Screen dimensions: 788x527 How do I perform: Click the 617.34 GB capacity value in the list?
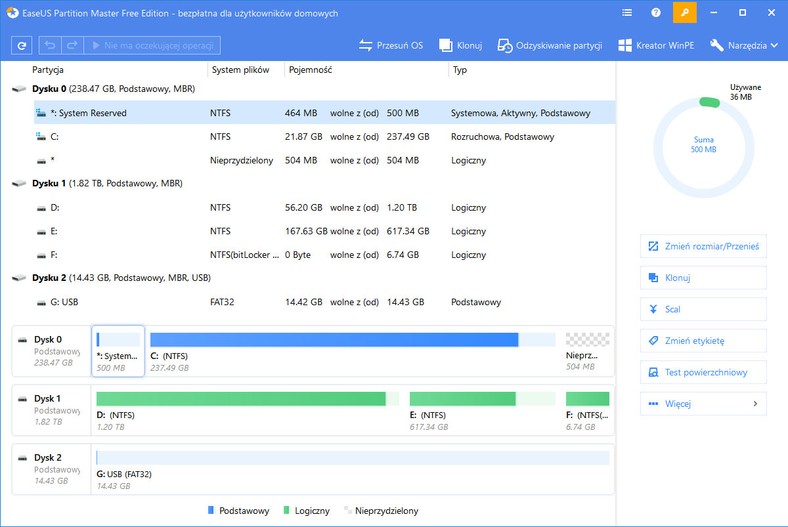tap(408, 231)
